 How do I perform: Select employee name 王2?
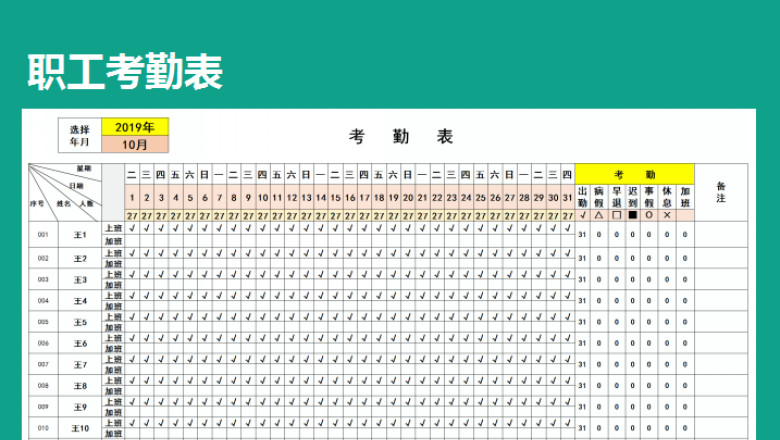click(80, 258)
